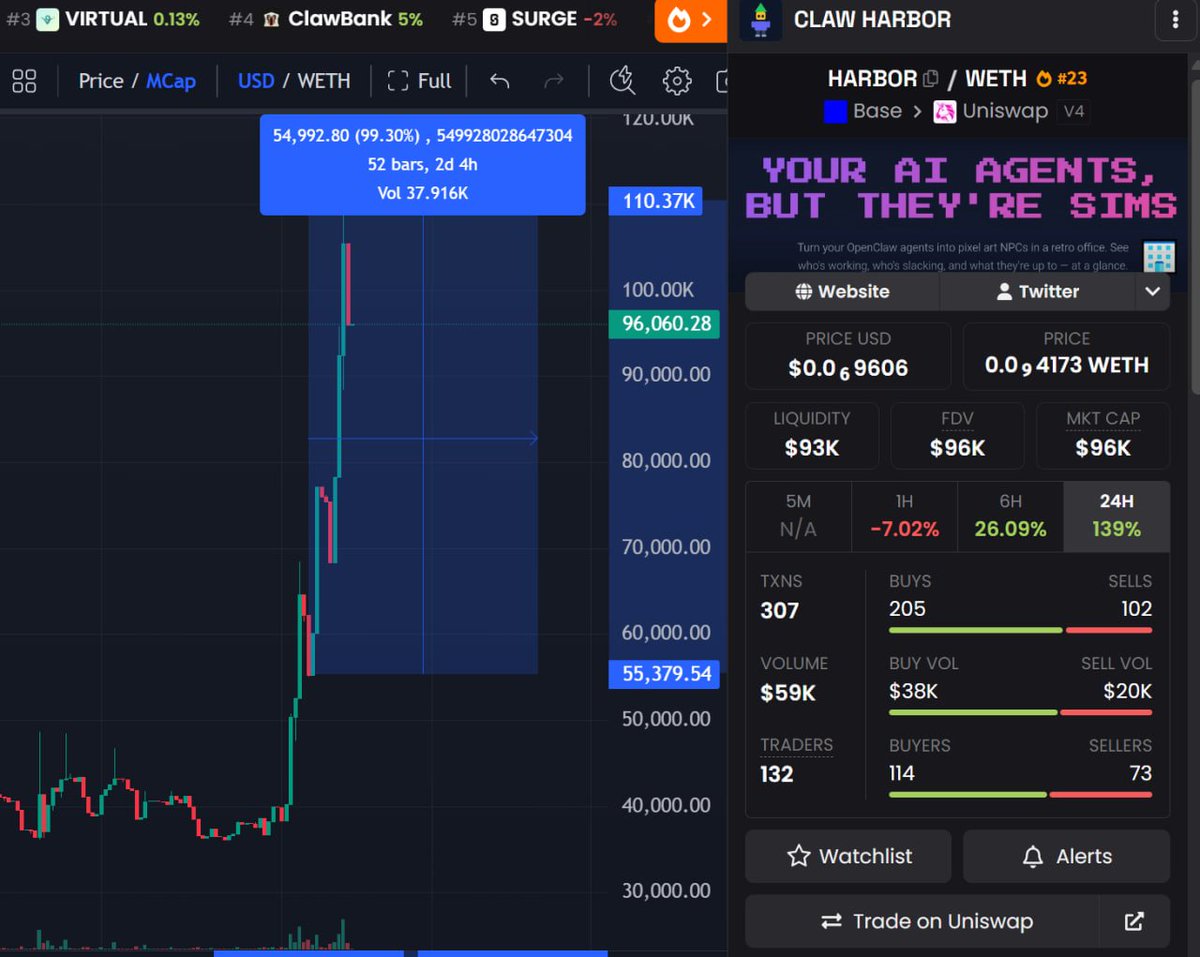This screenshot has width=1200, height=957.
Task: Open trending token #3 VIRTUAL
Action: point(103,19)
